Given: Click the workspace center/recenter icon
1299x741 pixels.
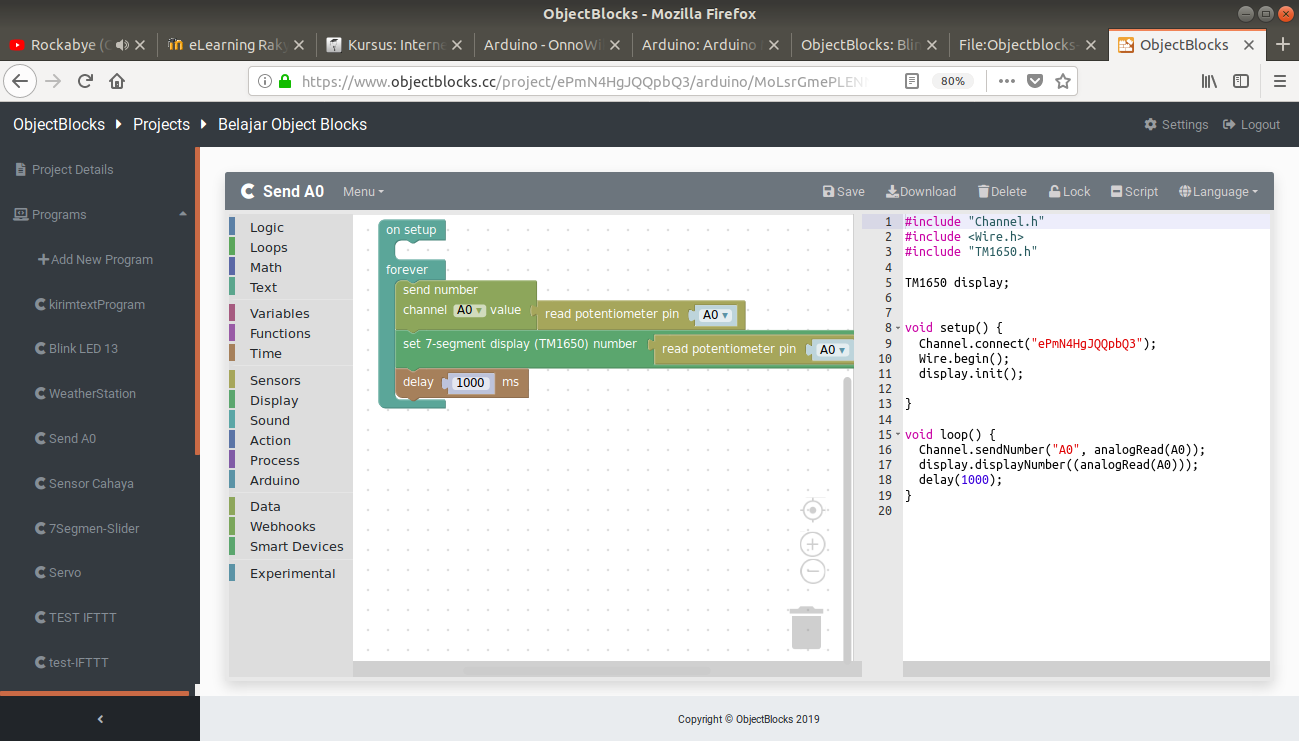Looking at the screenshot, I should tap(813, 510).
